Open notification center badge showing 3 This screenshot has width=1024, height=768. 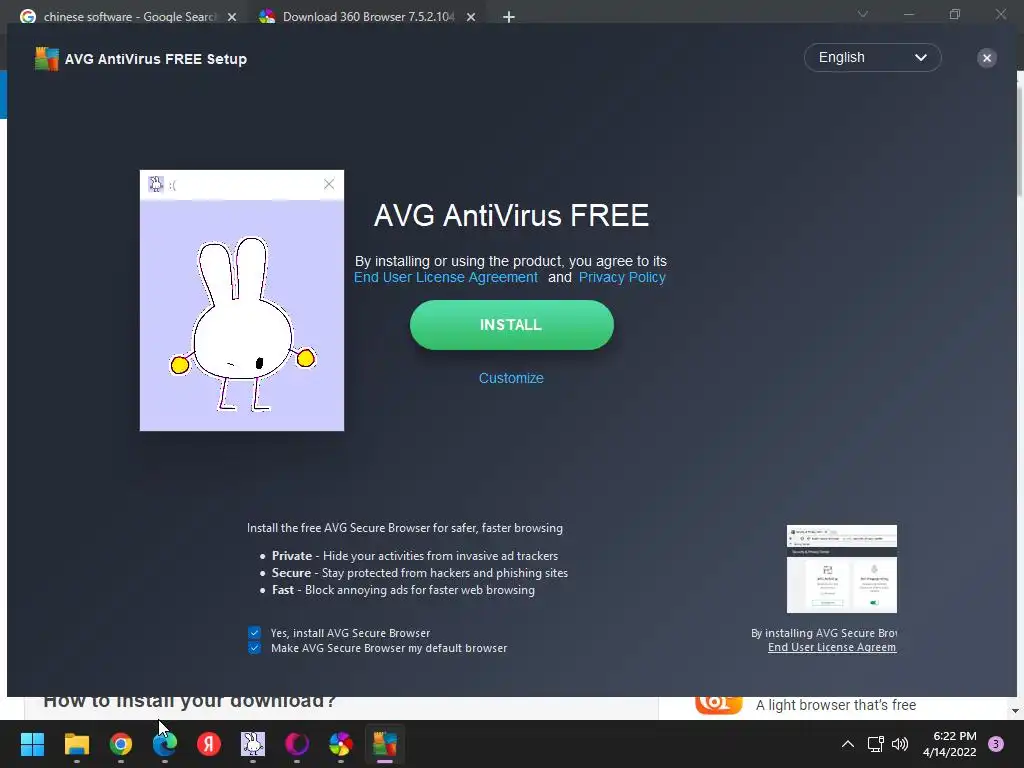[x=996, y=744]
